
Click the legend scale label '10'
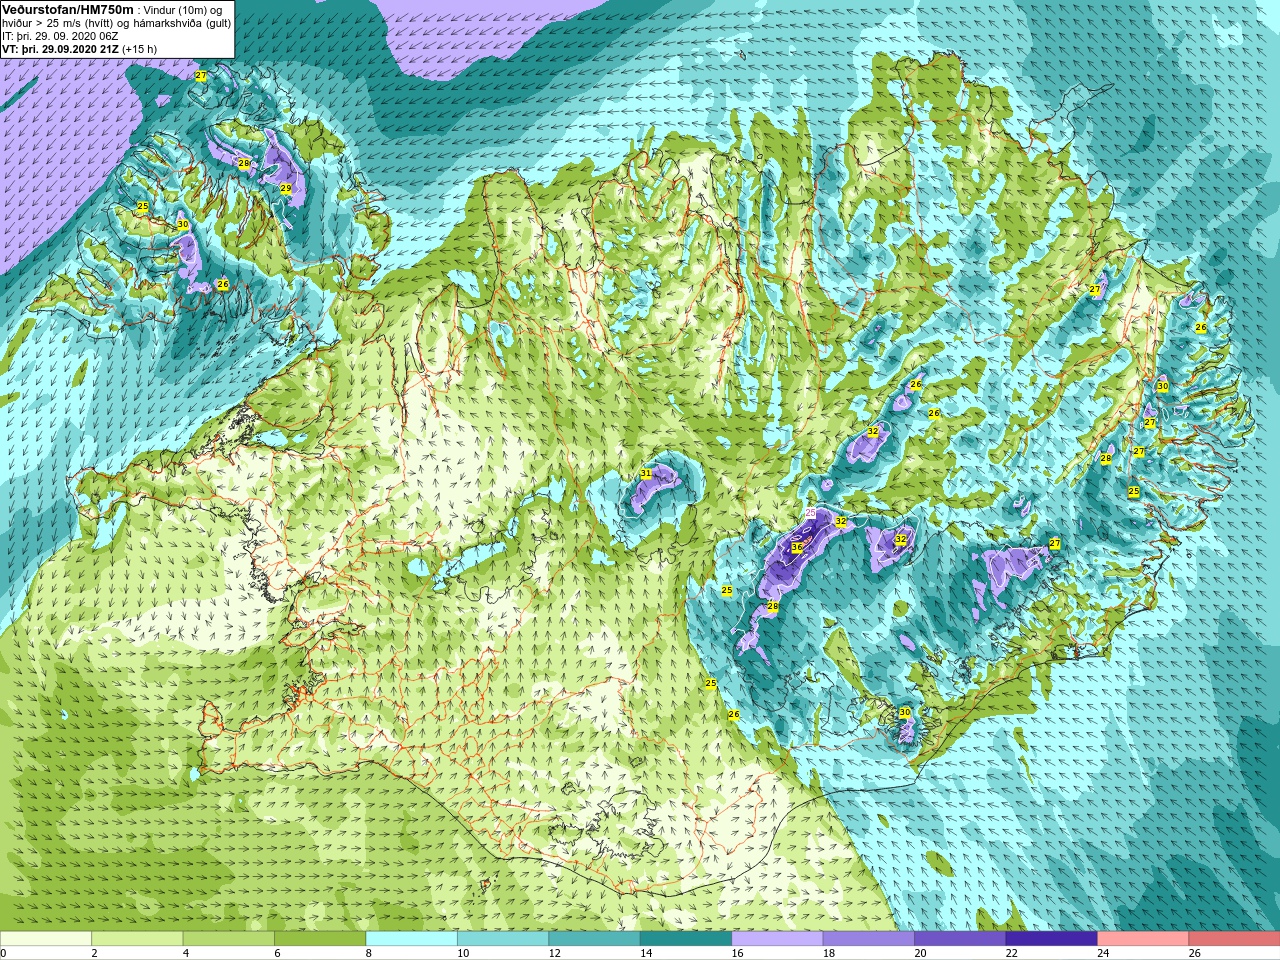click(x=462, y=953)
